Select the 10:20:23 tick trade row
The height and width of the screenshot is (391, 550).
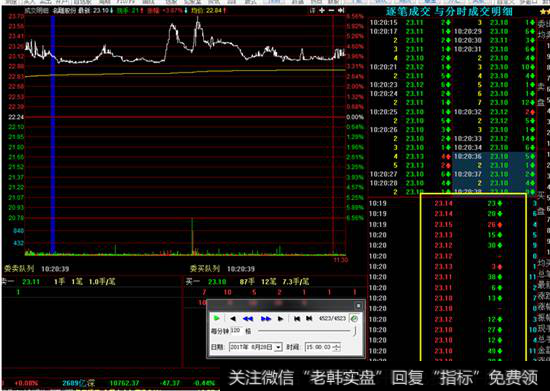coord(410,85)
